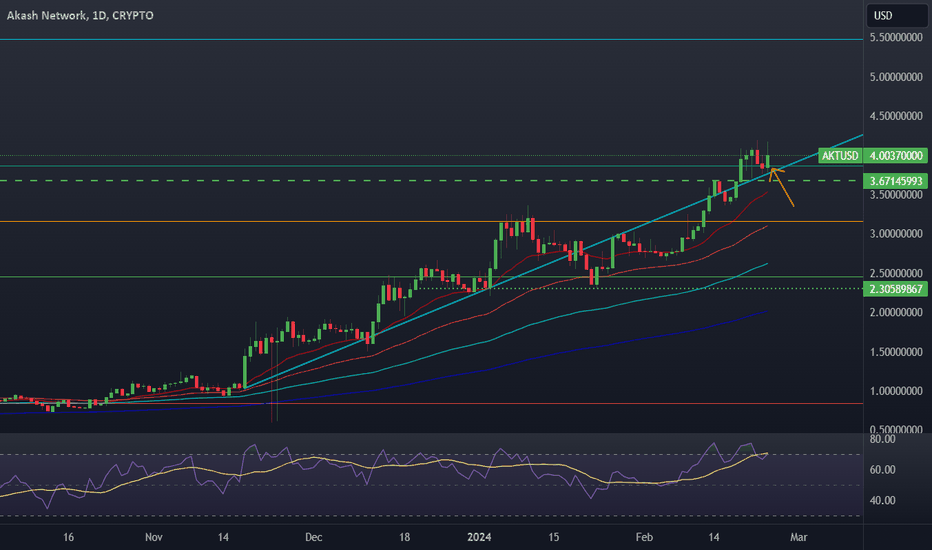Click the 1.50000000 price axis value

pos(896,352)
